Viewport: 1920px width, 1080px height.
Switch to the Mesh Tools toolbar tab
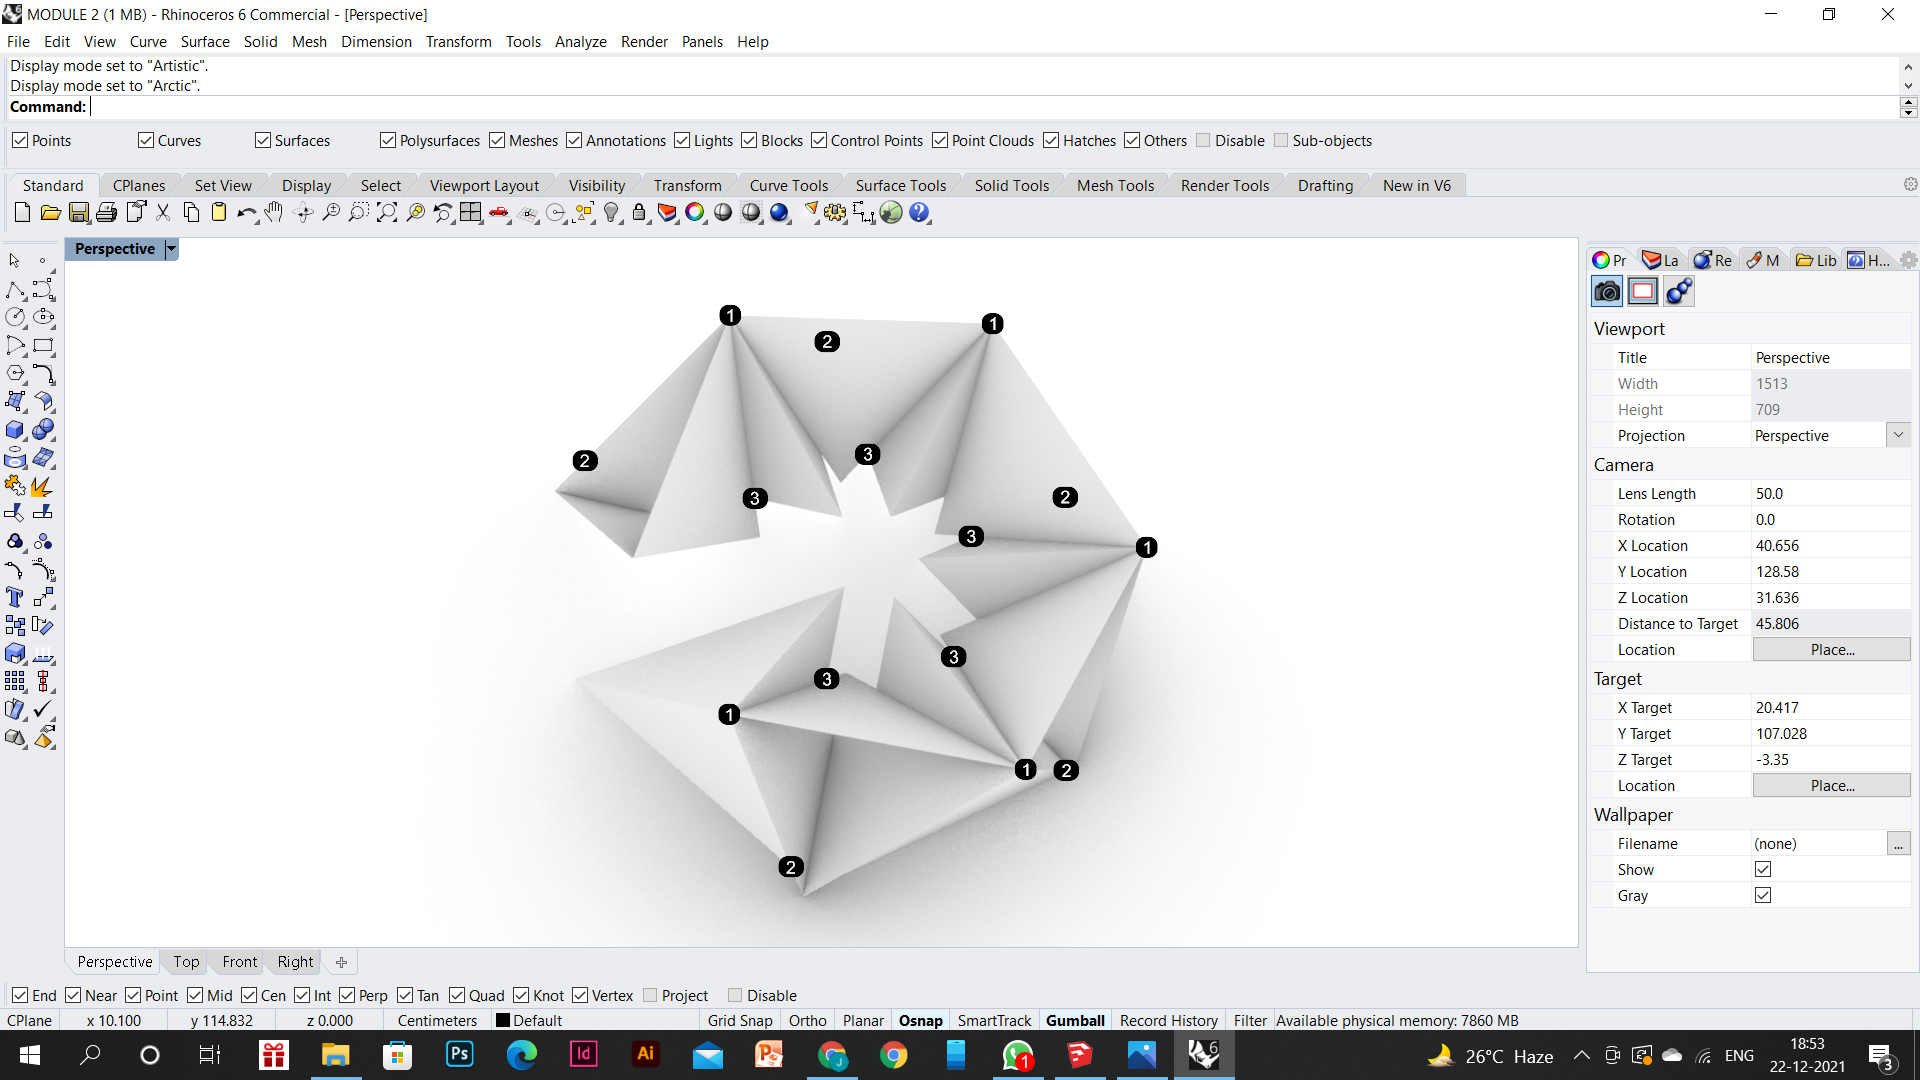(1115, 185)
